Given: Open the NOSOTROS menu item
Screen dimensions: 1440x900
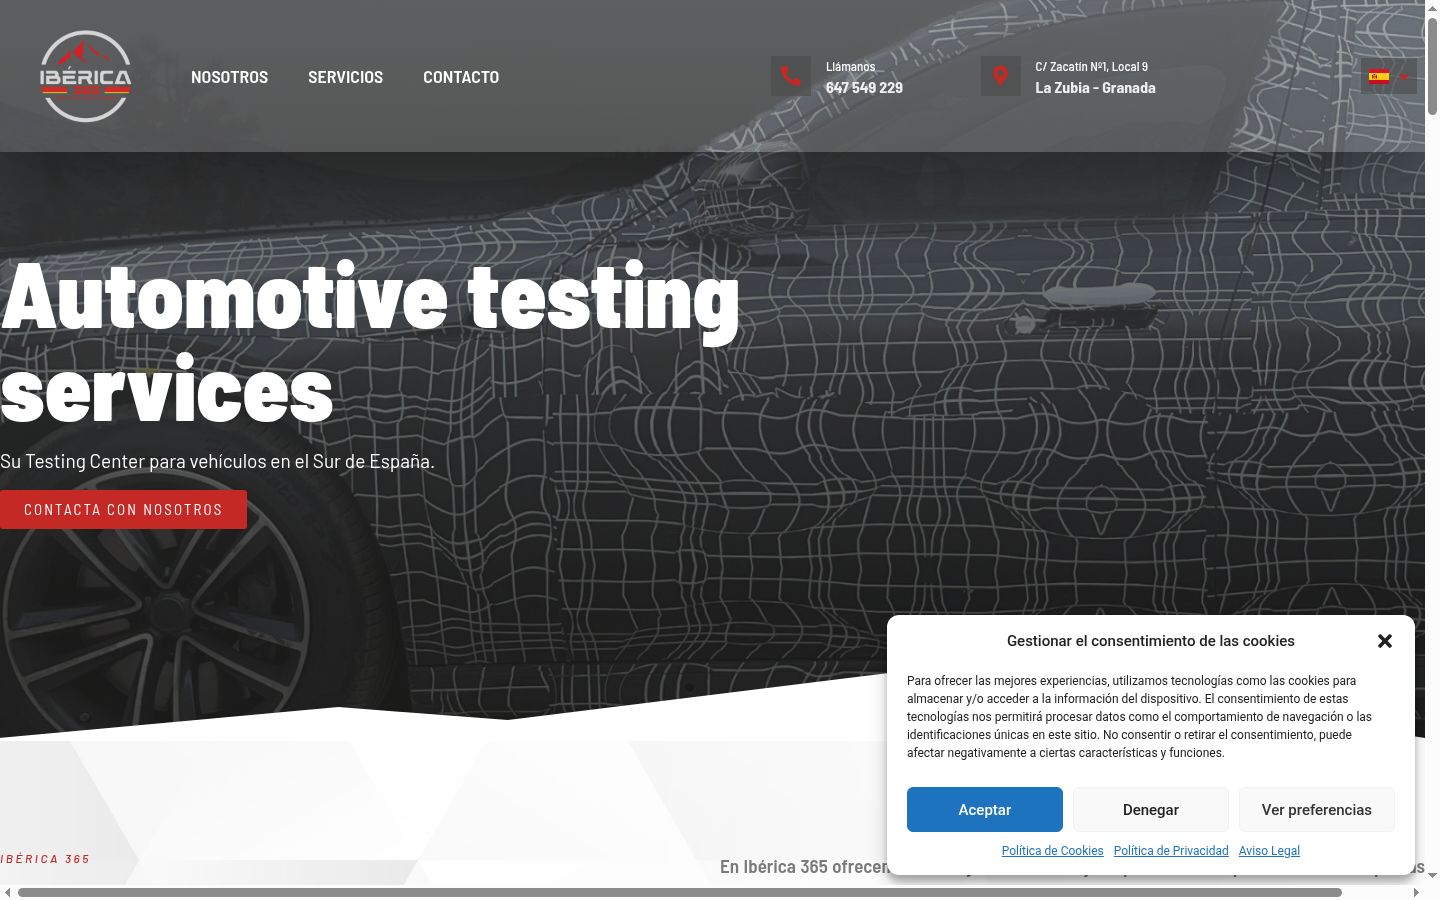Looking at the screenshot, I should 229,77.
